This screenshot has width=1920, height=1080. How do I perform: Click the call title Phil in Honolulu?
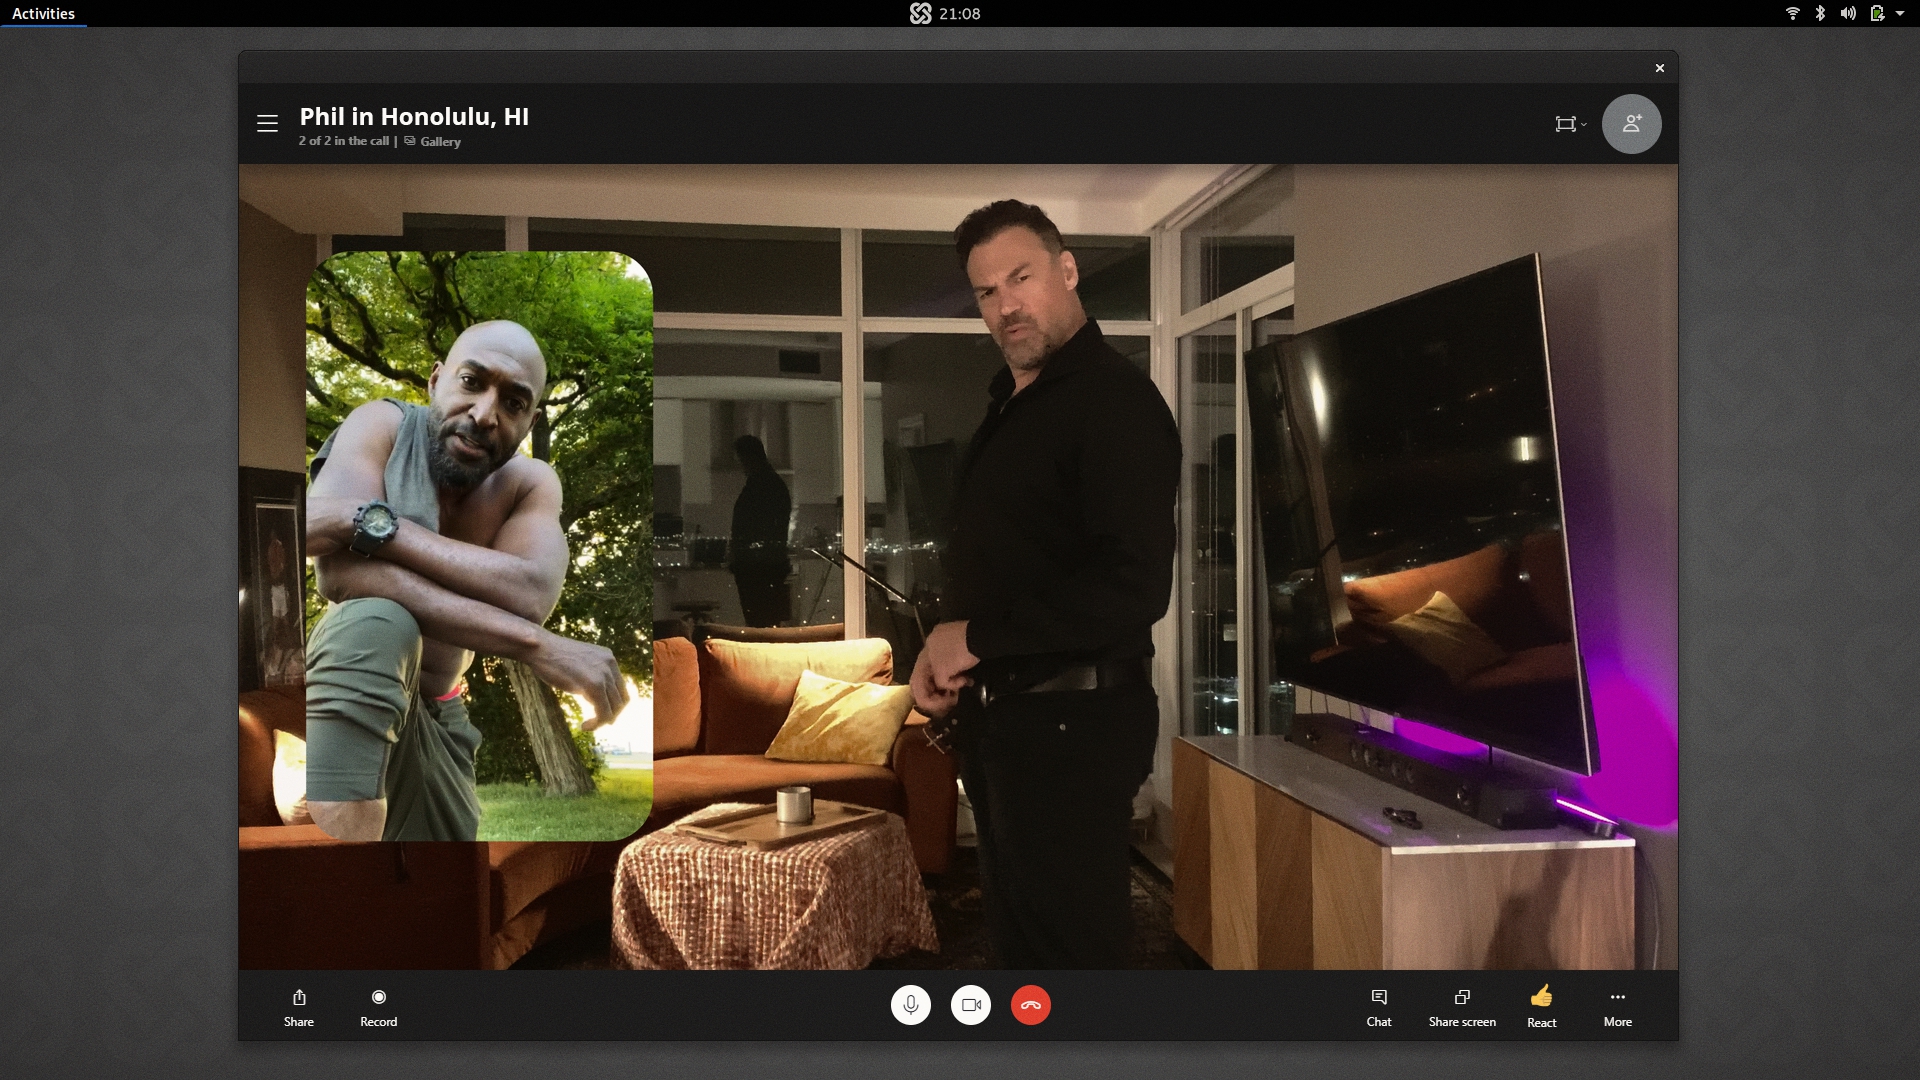414,117
